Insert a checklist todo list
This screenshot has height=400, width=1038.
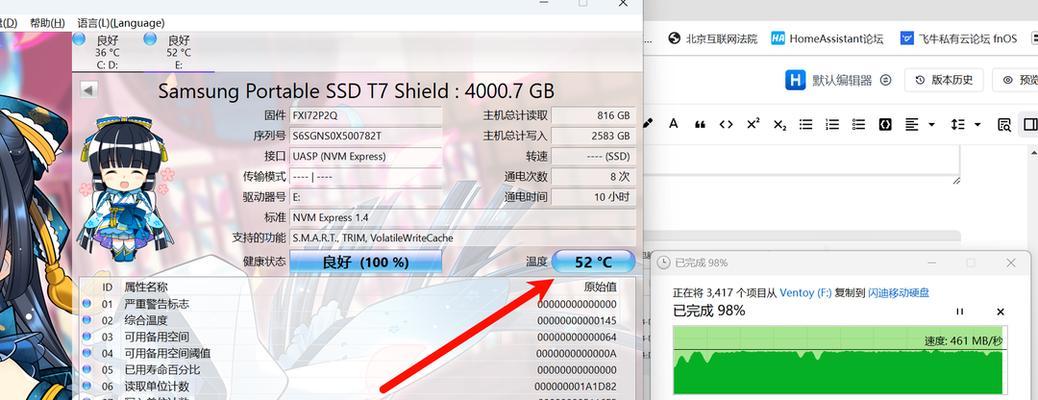(859, 125)
